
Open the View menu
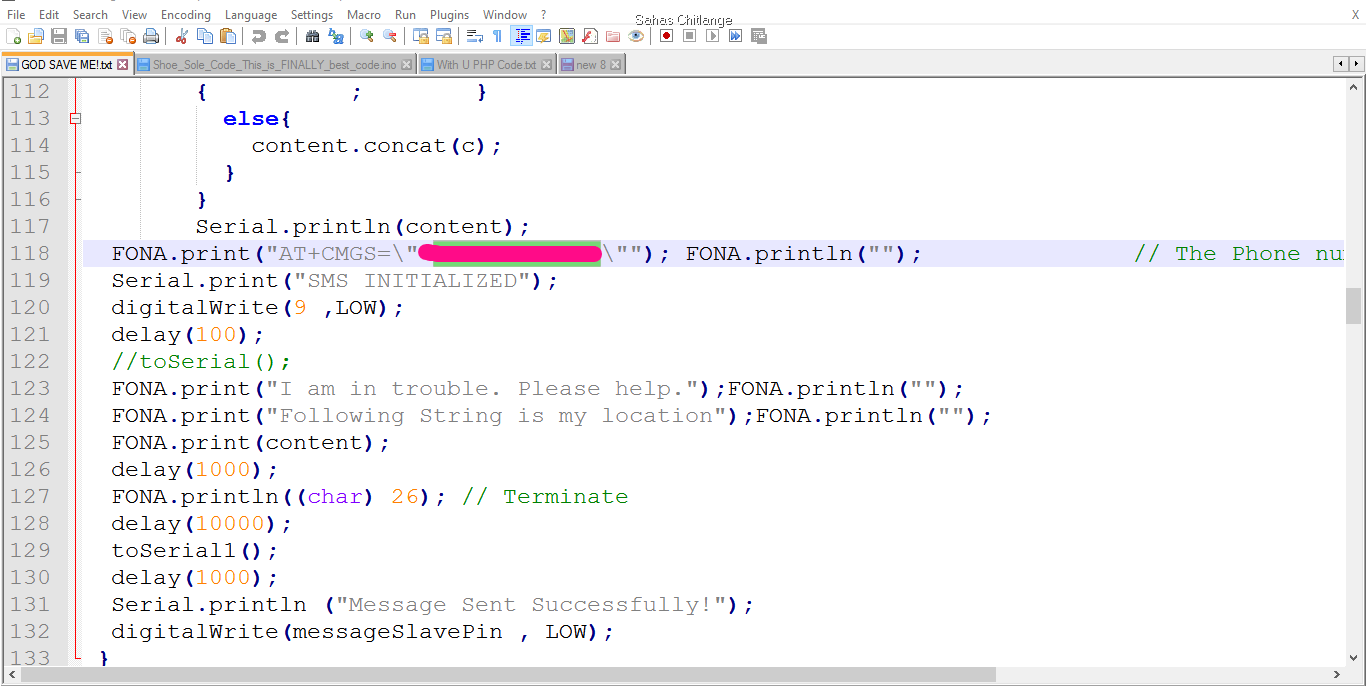134,14
